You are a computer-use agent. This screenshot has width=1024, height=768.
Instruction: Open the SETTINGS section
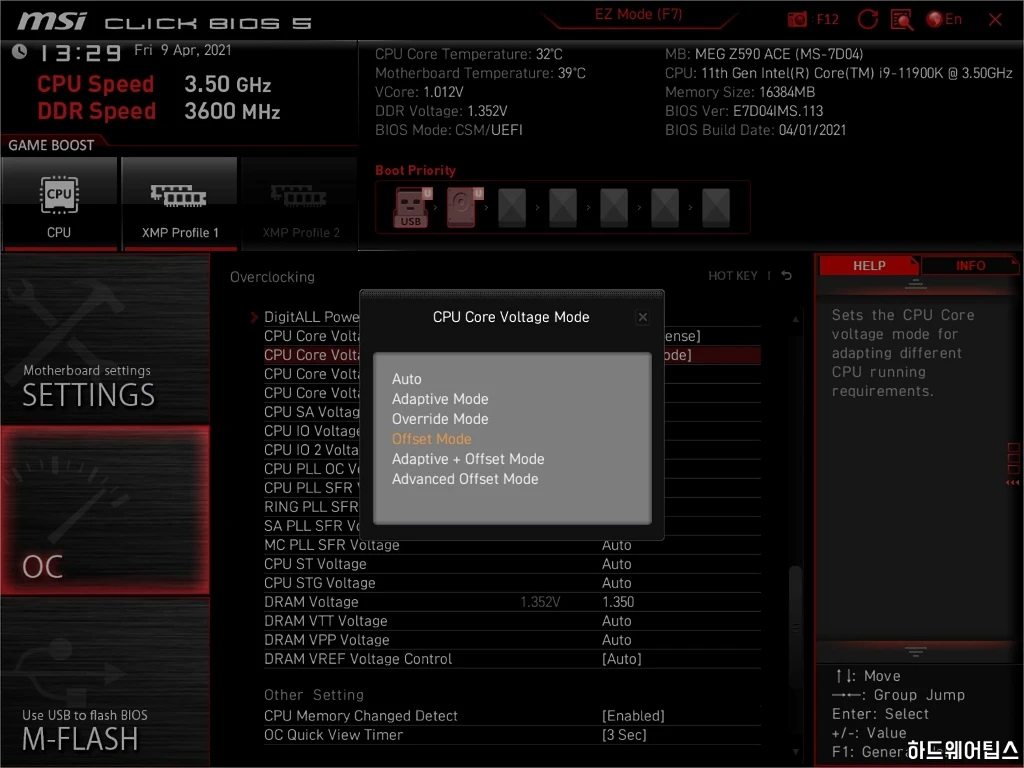[105, 340]
